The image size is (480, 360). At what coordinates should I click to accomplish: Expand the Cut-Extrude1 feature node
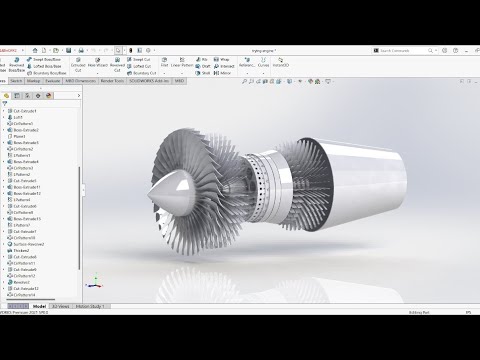[4, 111]
